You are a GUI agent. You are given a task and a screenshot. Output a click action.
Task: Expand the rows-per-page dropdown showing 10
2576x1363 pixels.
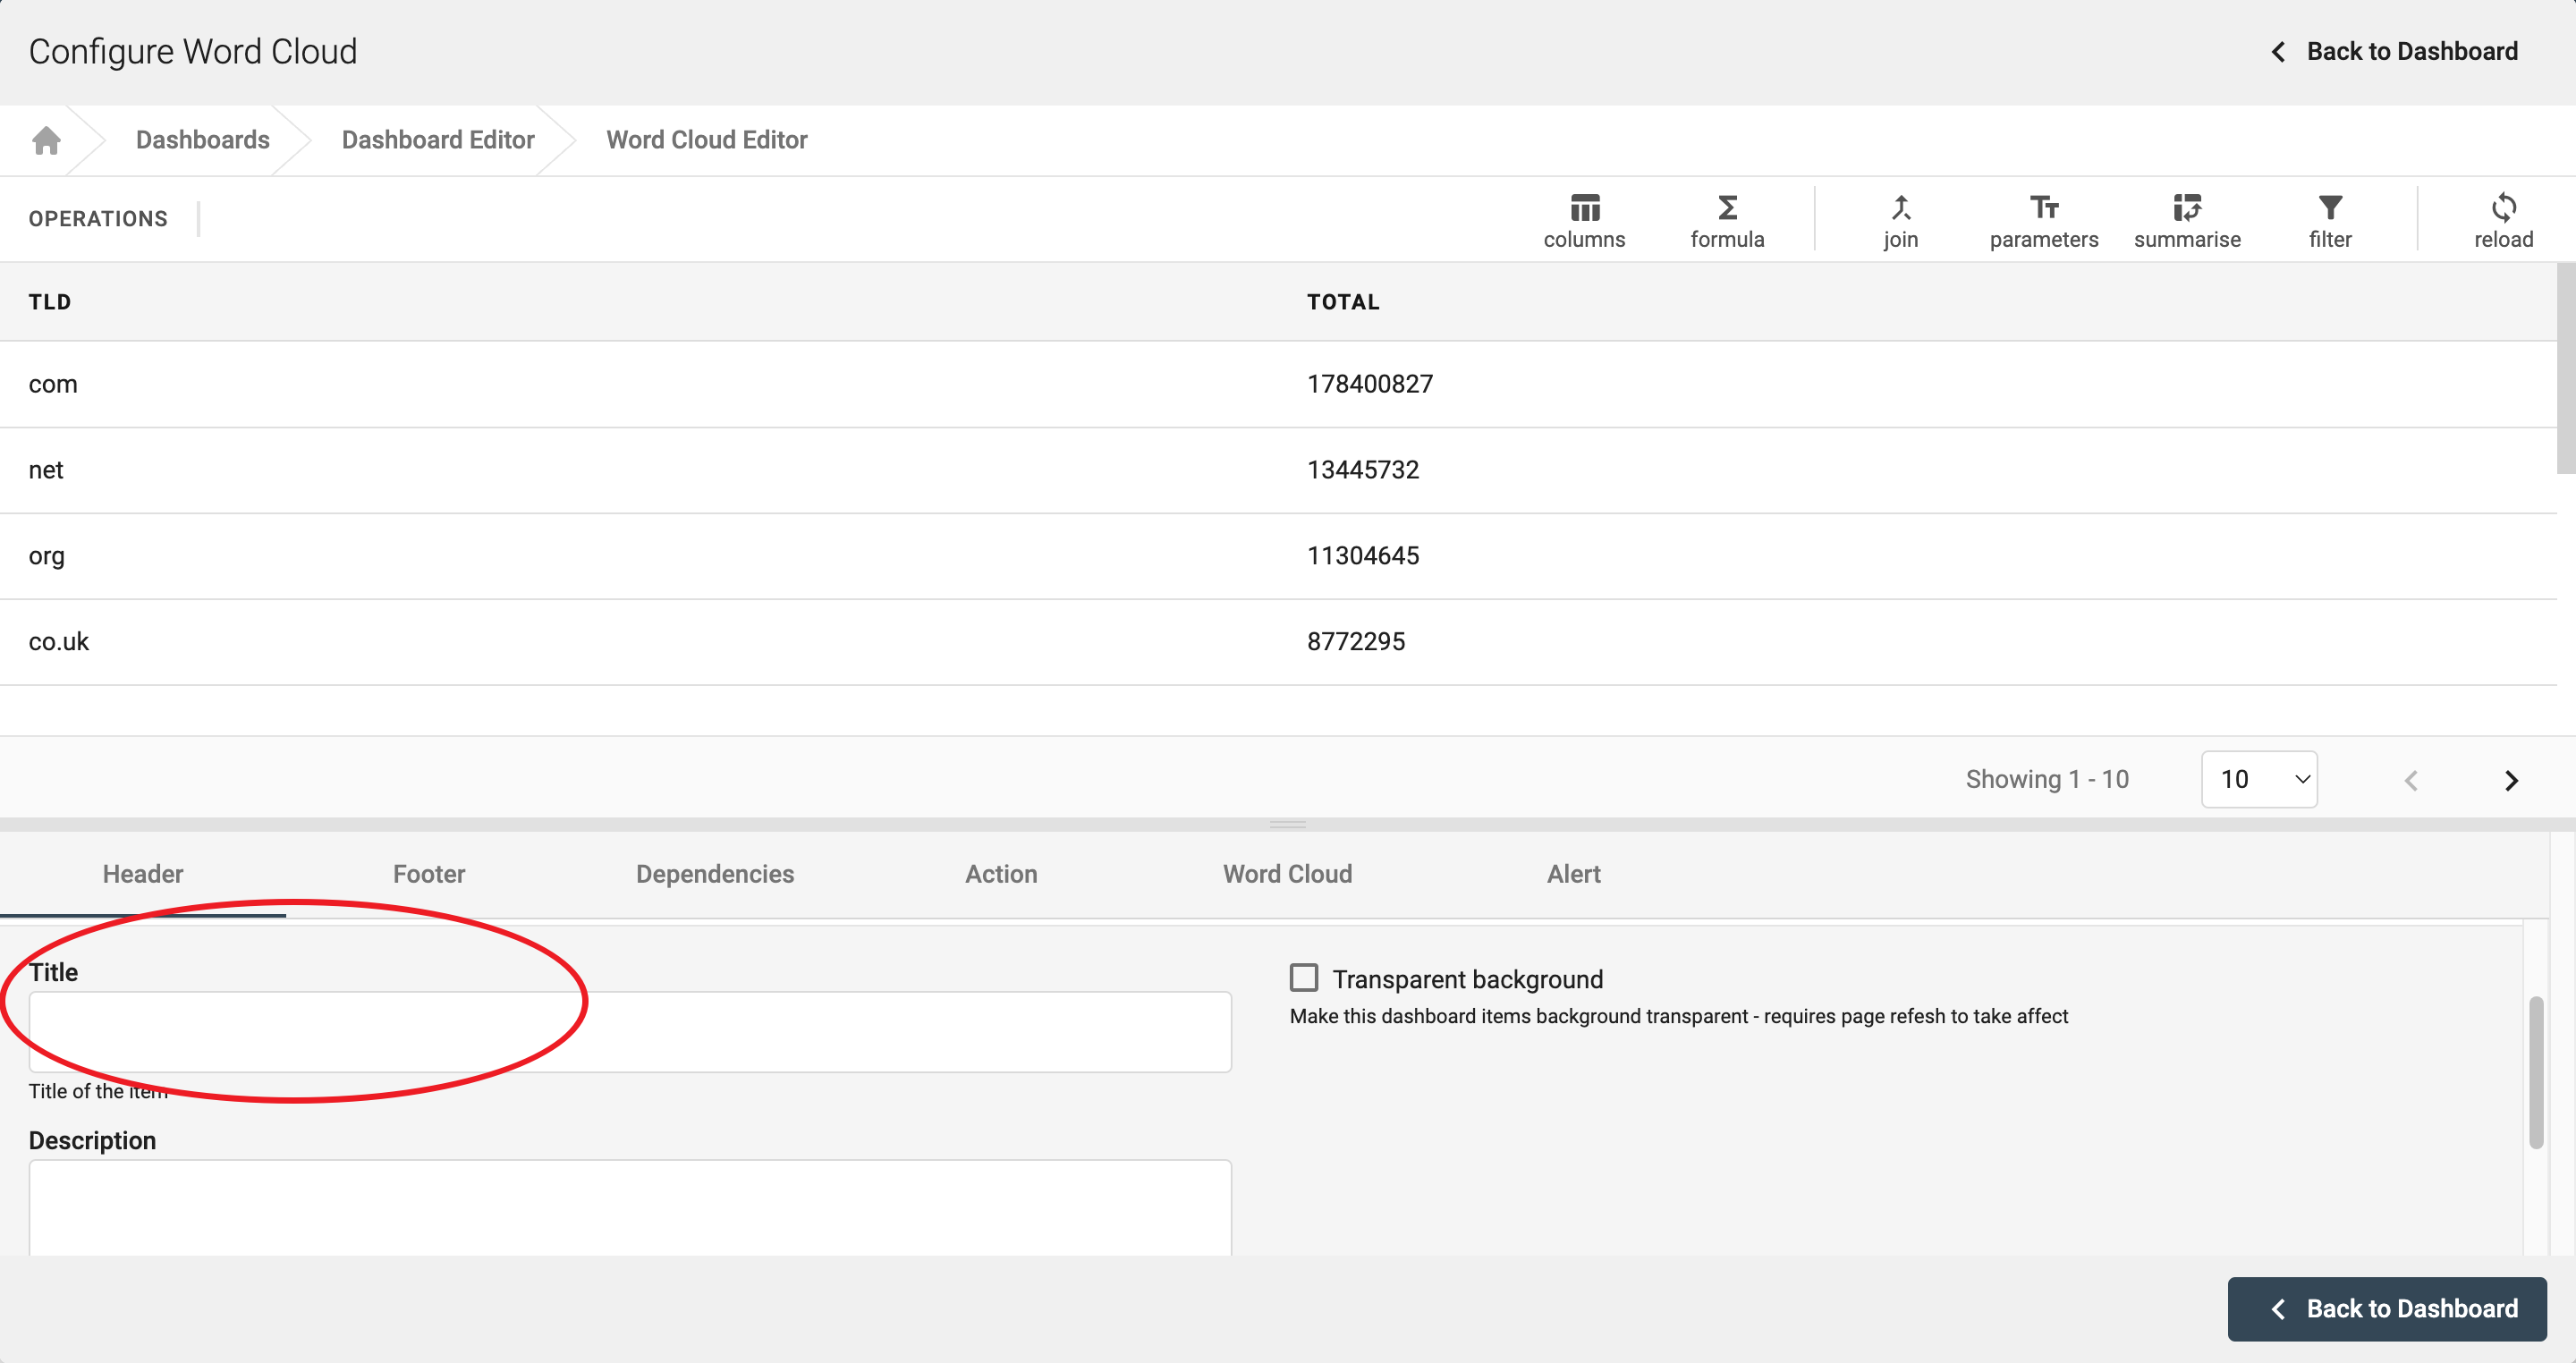point(2259,779)
